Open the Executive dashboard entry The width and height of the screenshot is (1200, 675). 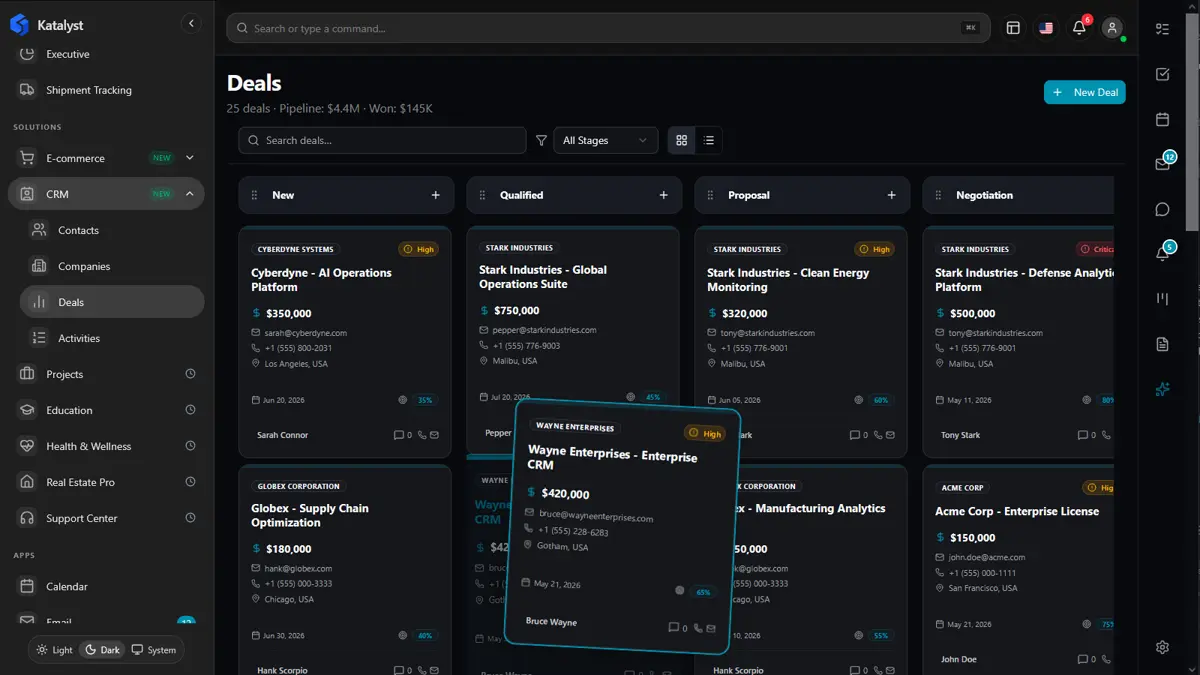click(107, 54)
